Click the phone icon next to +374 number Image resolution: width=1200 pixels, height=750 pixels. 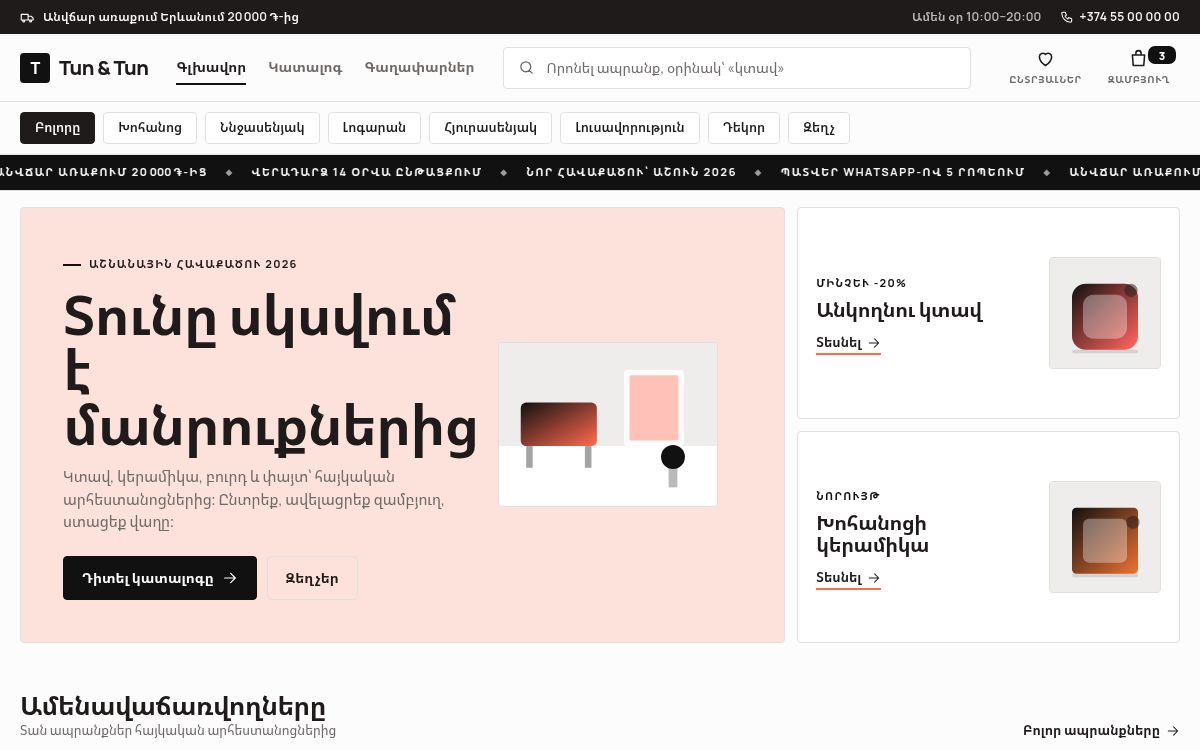click(1066, 17)
